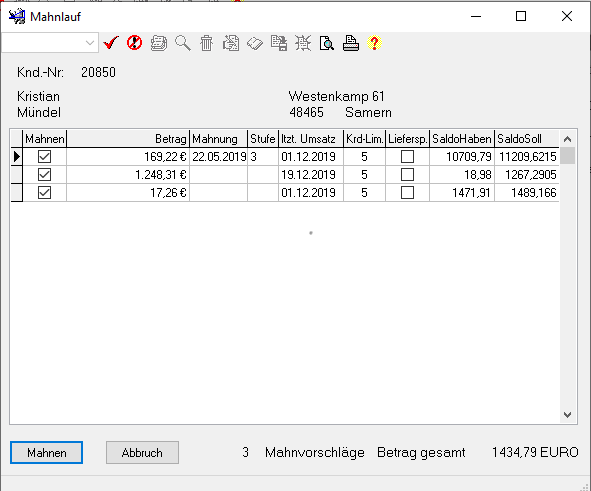Click the table's scroll down arrow

567,415
